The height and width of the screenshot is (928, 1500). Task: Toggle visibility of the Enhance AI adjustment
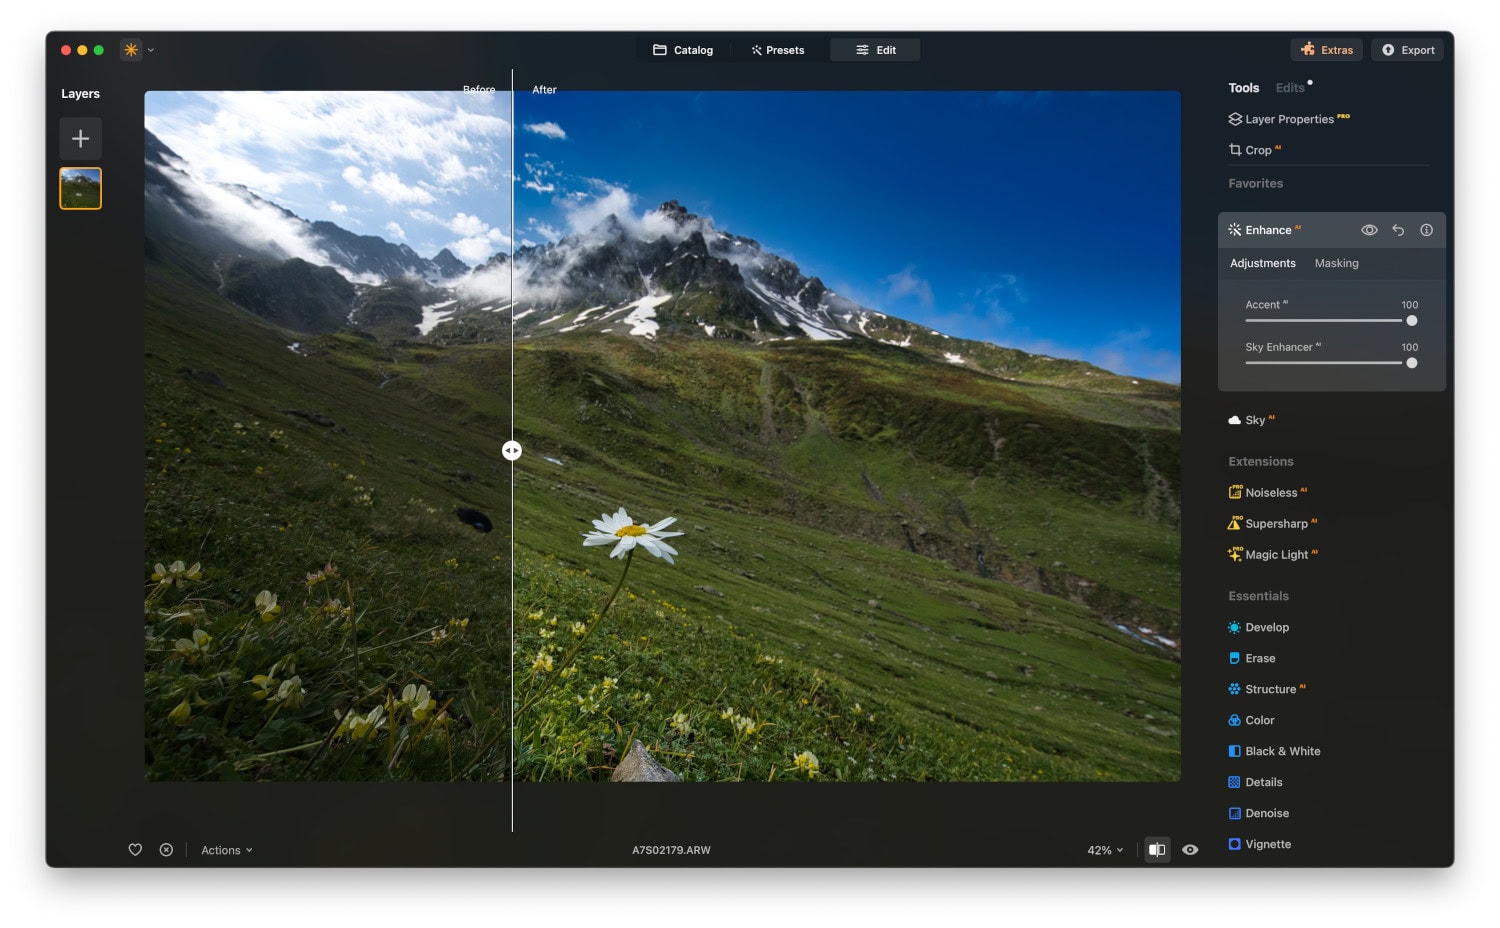[1368, 229]
